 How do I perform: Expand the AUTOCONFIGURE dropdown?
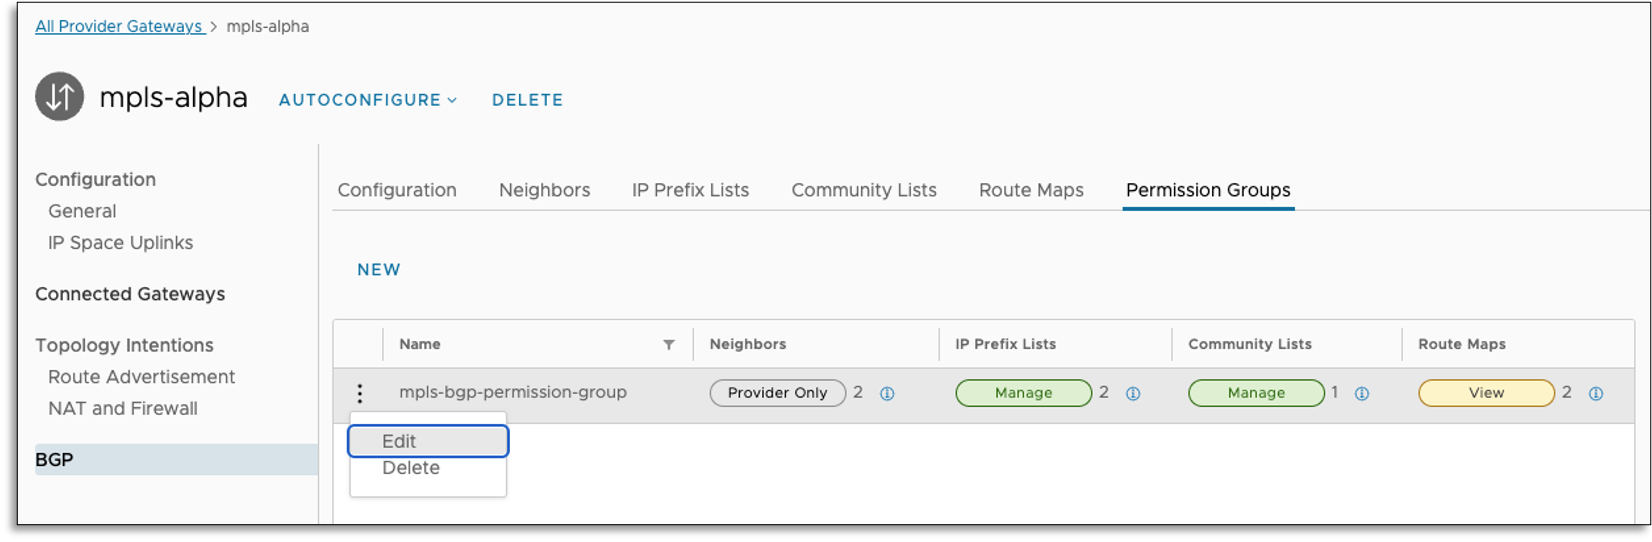click(368, 100)
